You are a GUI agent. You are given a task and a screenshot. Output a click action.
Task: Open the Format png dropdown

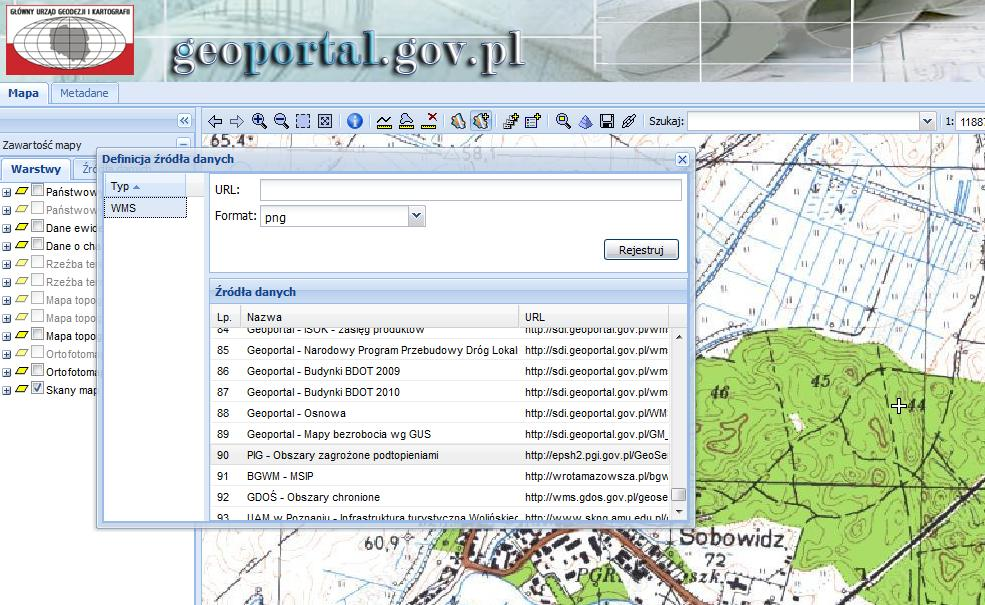pos(416,216)
